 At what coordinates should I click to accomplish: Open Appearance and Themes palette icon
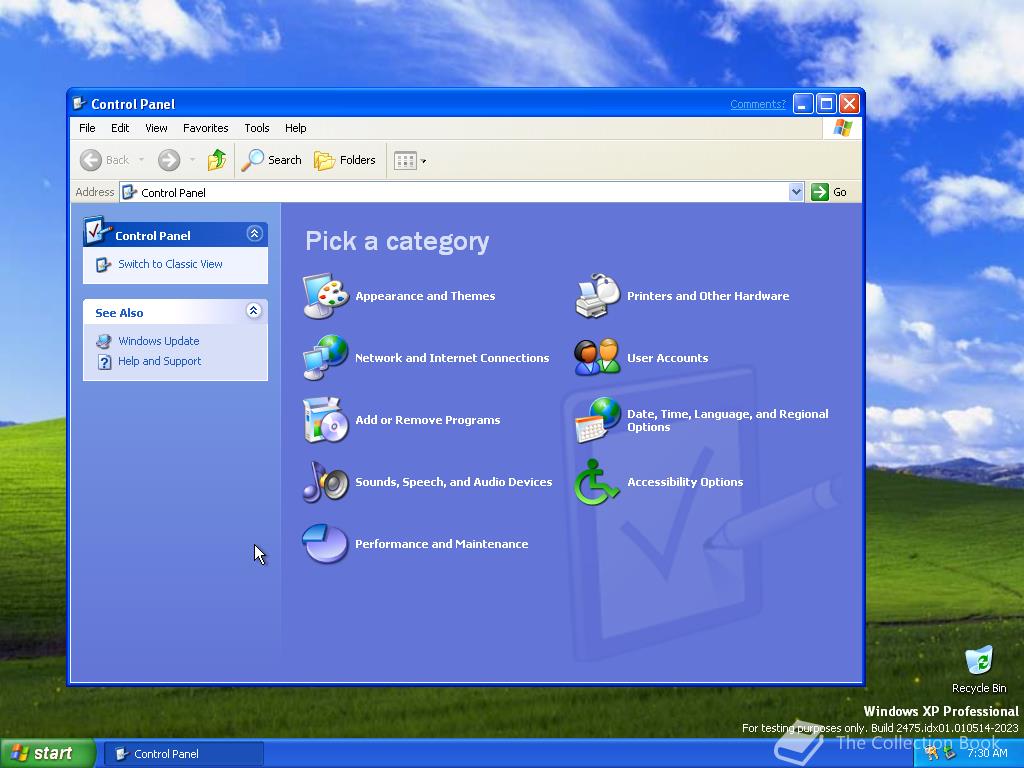[325, 296]
